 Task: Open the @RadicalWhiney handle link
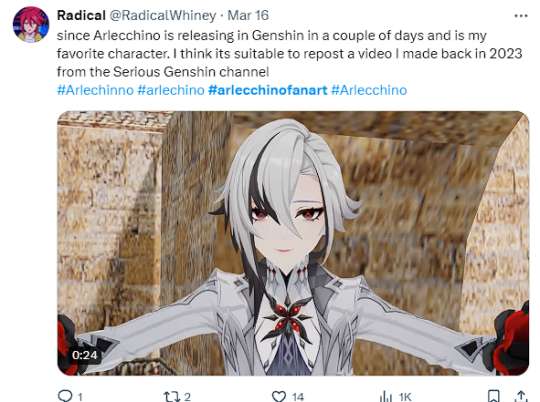point(163,16)
